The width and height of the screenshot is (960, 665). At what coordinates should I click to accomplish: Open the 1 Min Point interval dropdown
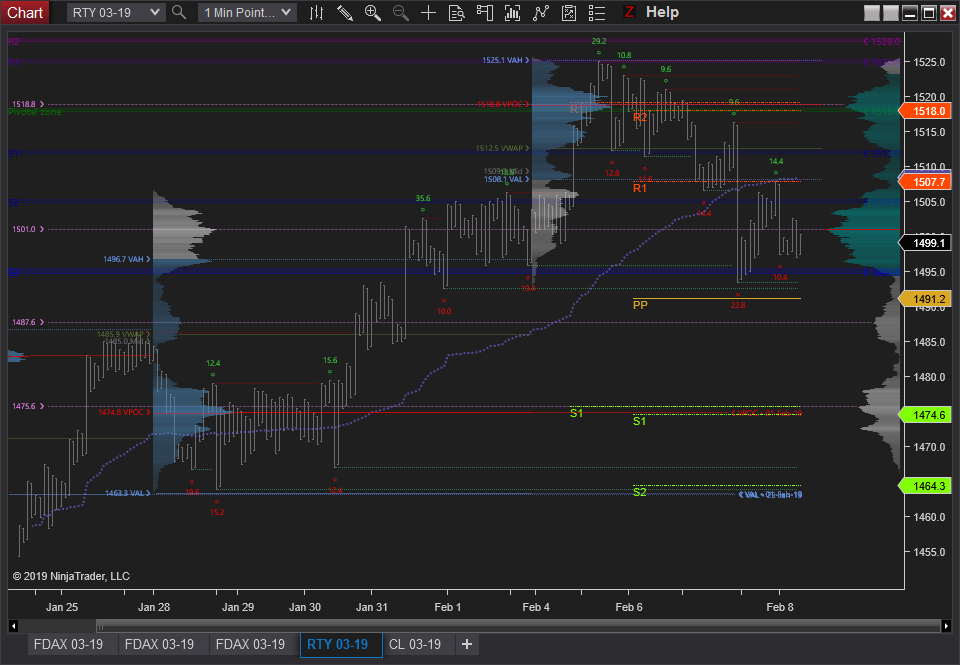tap(247, 12)
